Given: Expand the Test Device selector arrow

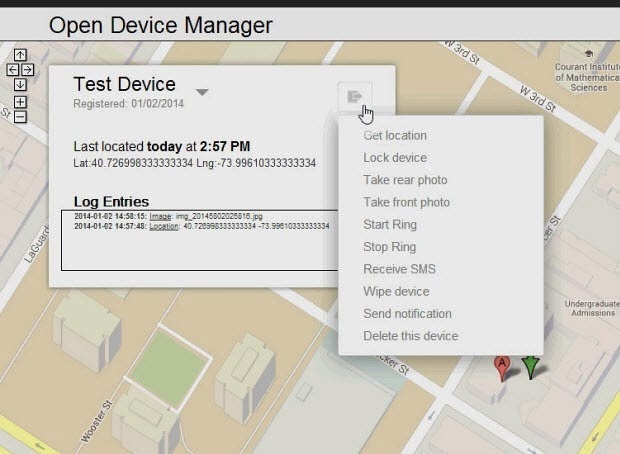Looking at the screenshot, I should 202,92.
